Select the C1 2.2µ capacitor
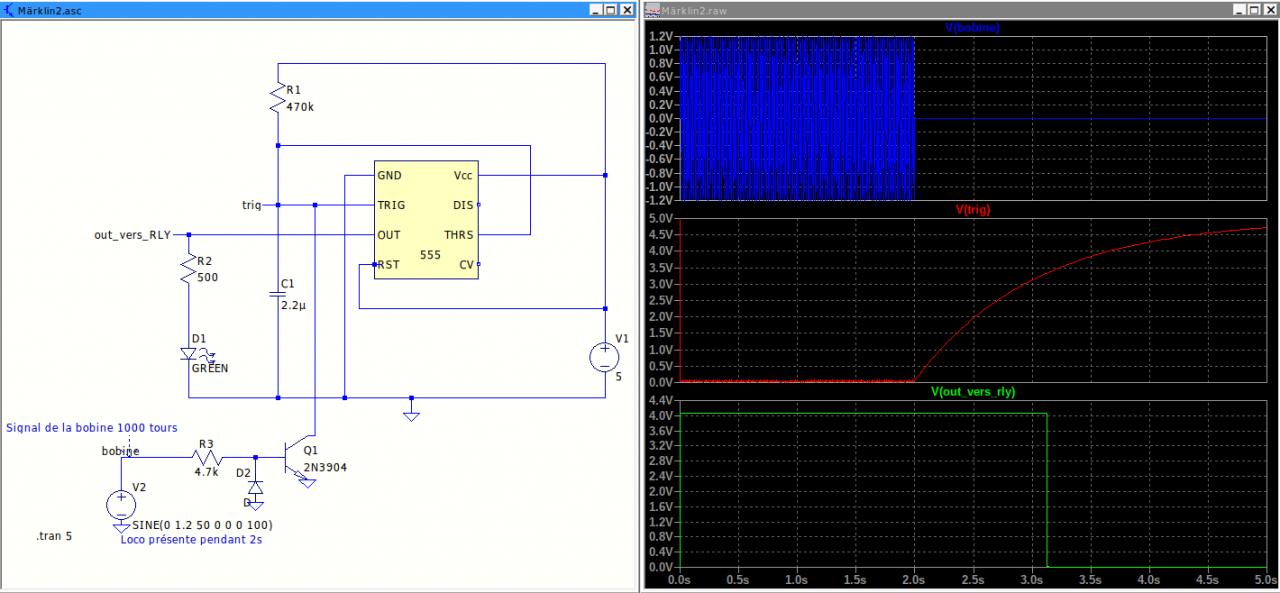 point(277,294)
